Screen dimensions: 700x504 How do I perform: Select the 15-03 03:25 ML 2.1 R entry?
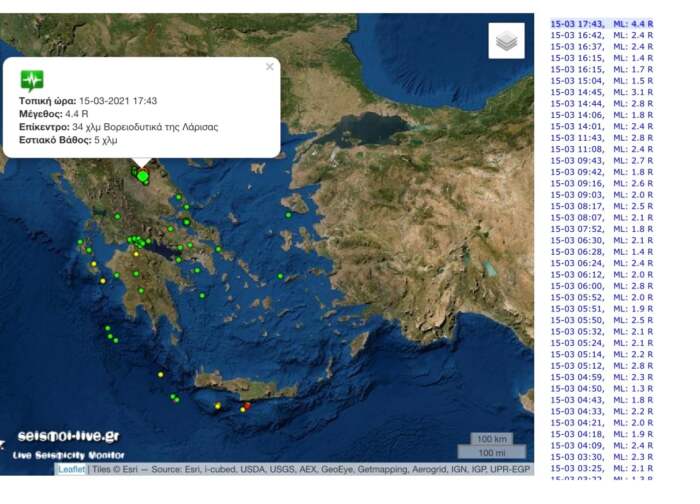[601, 468]
